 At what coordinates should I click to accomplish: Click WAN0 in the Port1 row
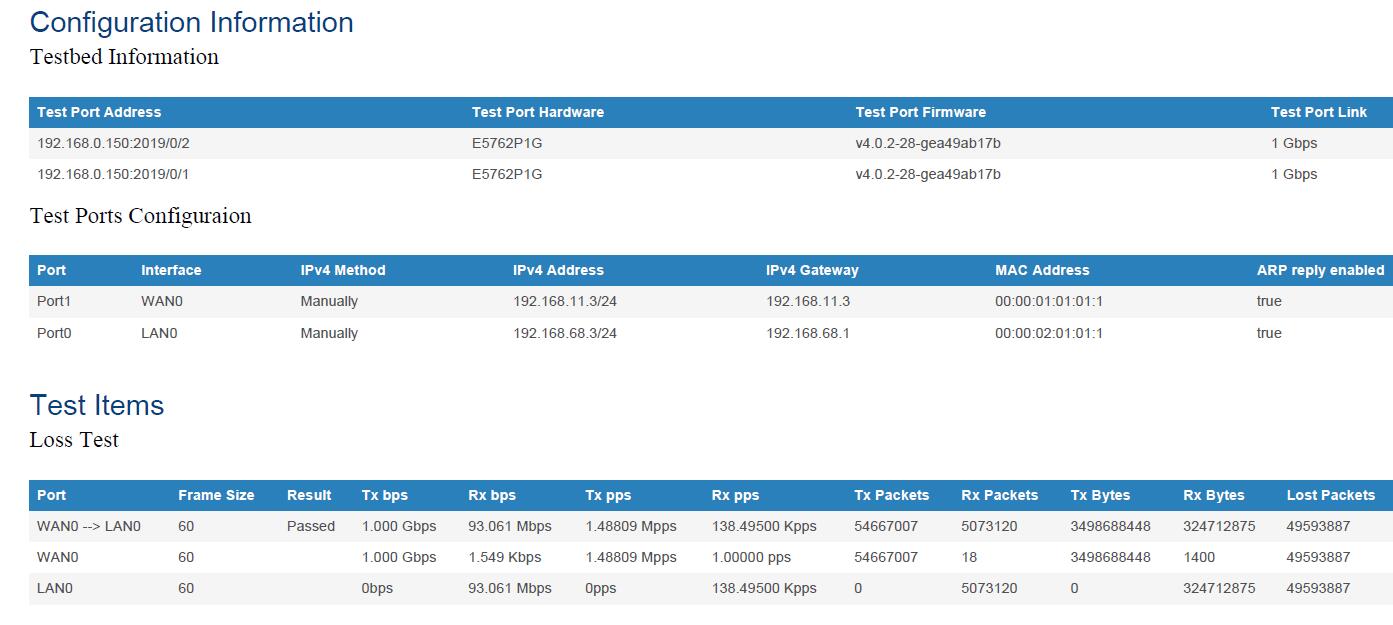tap(160, 301)
